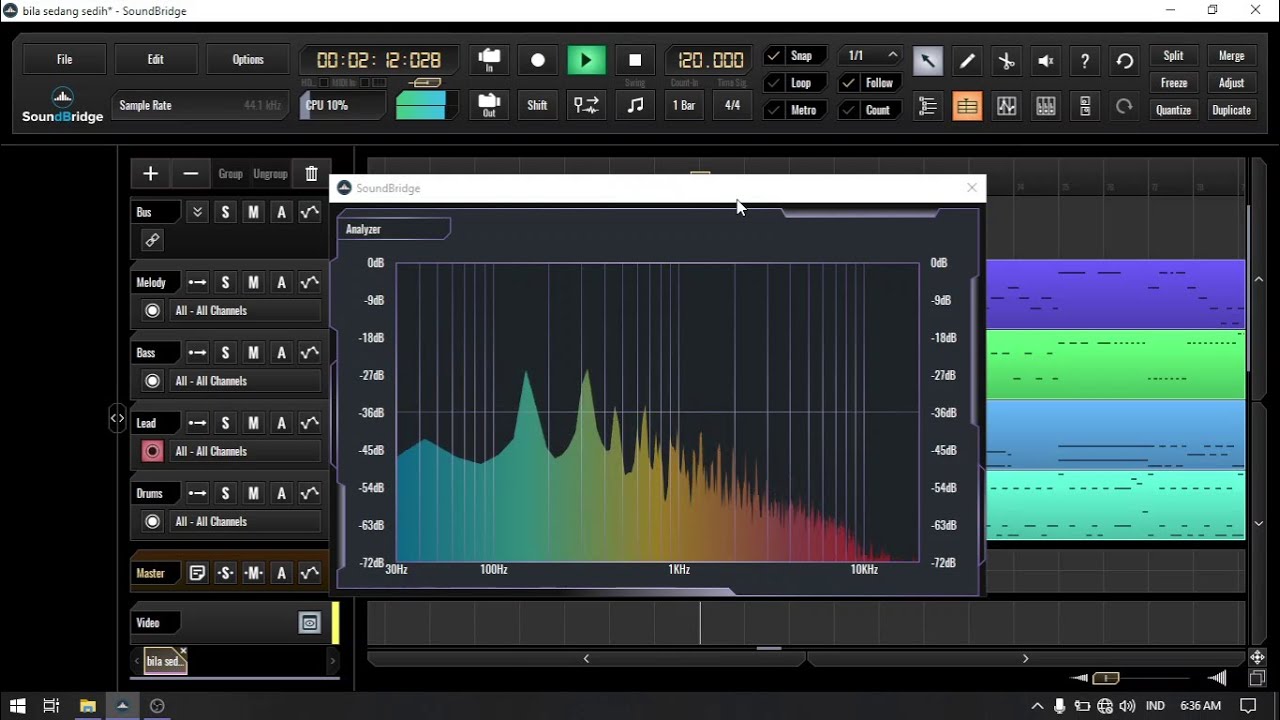Arm record on the Drums track
The height and width of the screenshot is (720, 1280).
152,521
